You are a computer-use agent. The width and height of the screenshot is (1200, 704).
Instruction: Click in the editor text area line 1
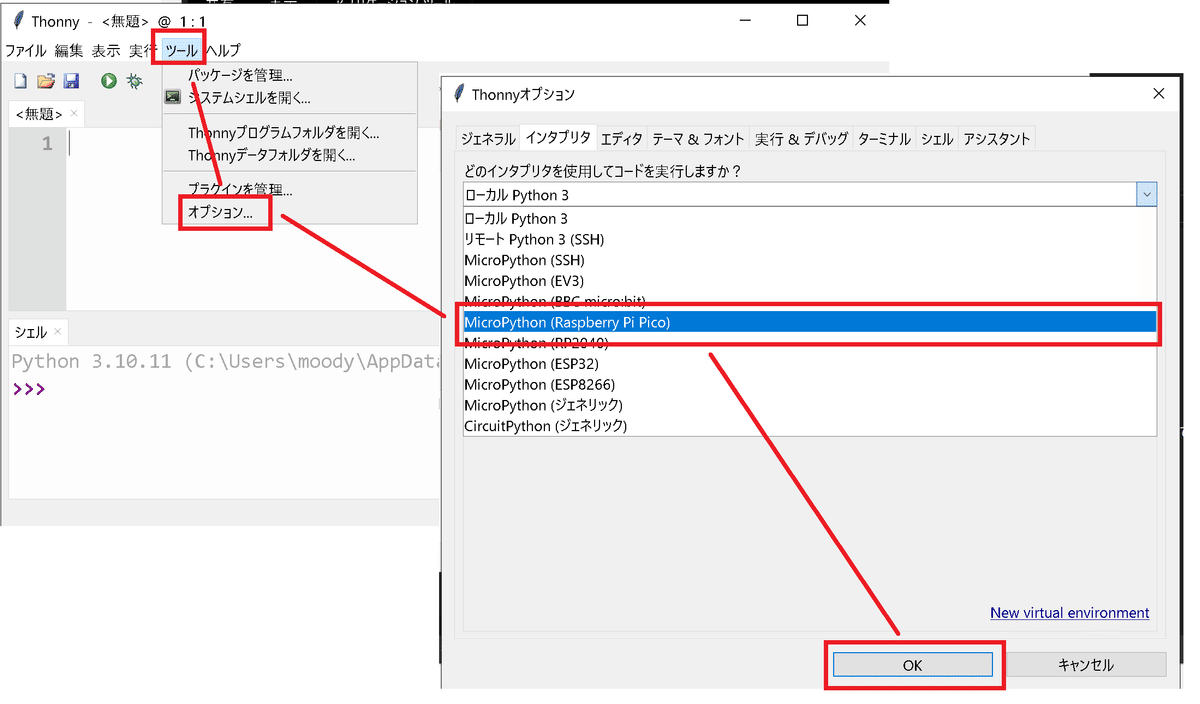pos(252,144)
